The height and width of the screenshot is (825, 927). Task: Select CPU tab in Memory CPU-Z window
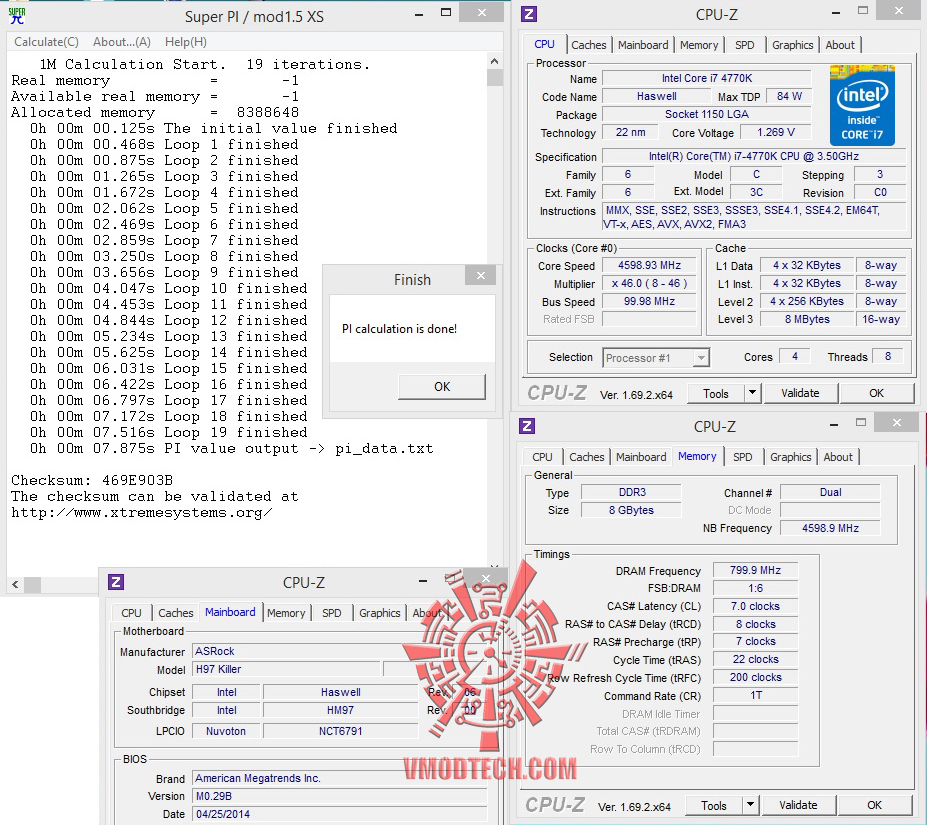[x=542, y=457]
